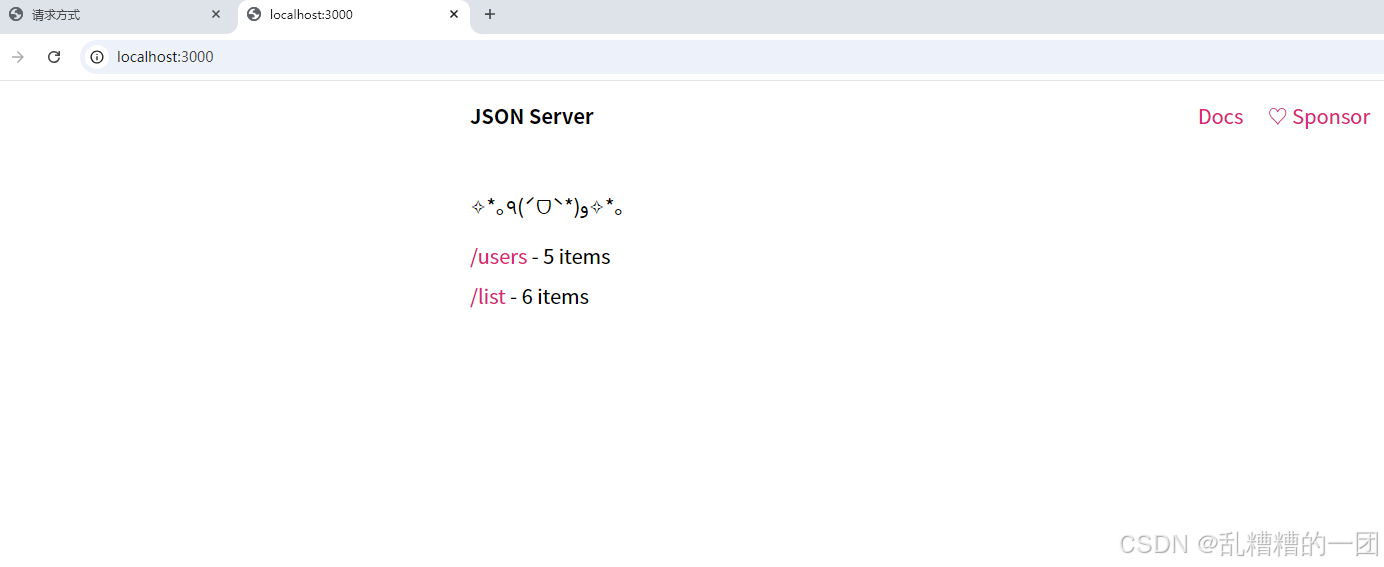Screen dimensions: 1384x567
Task: Click the kaomoji emoticon text
Action: (547, 208)
